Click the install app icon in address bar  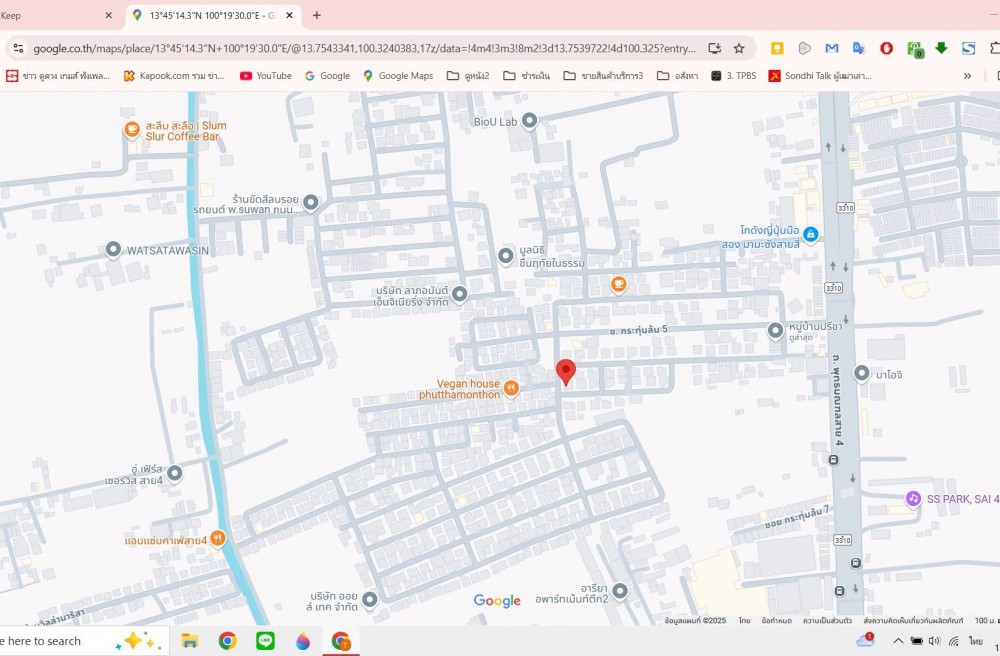coord(714,48)
